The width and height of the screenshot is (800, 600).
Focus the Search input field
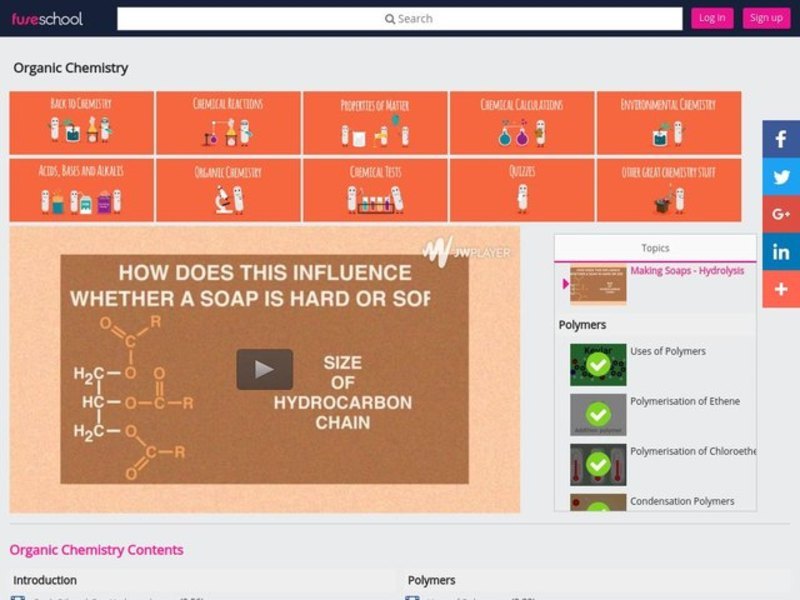399,18
